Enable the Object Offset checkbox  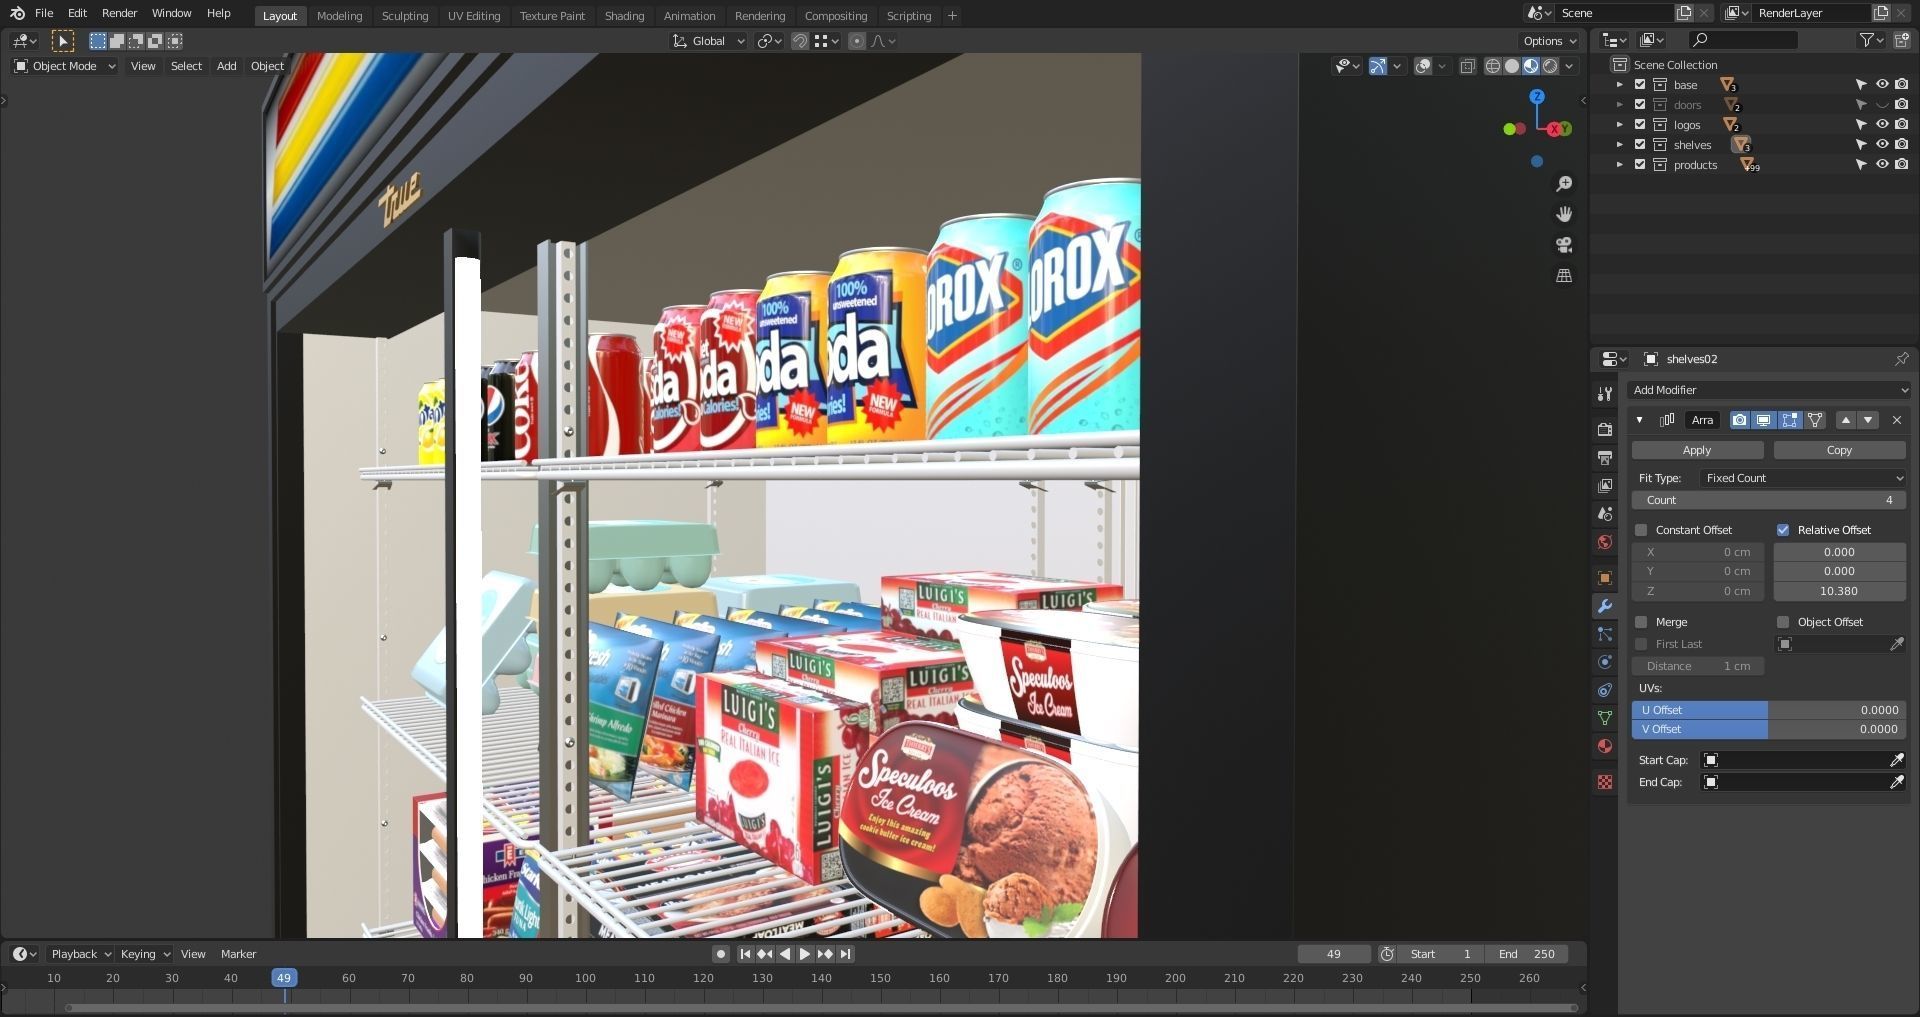pos(1783,622)
